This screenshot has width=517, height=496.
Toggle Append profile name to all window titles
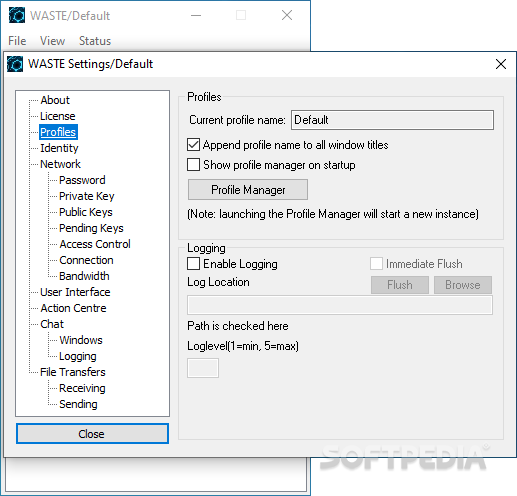point(193,145)
